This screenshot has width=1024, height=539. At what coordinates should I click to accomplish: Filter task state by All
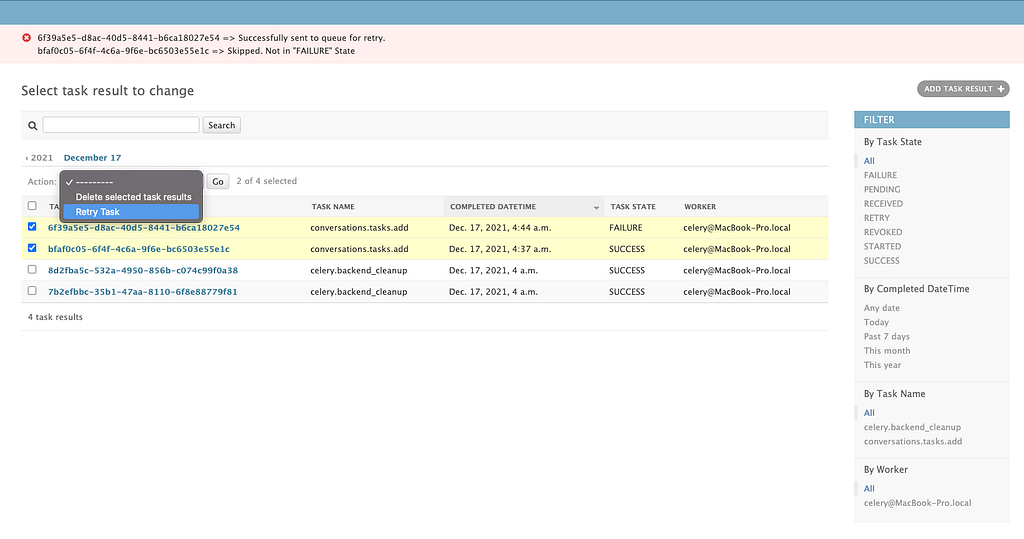pos(869,161)
